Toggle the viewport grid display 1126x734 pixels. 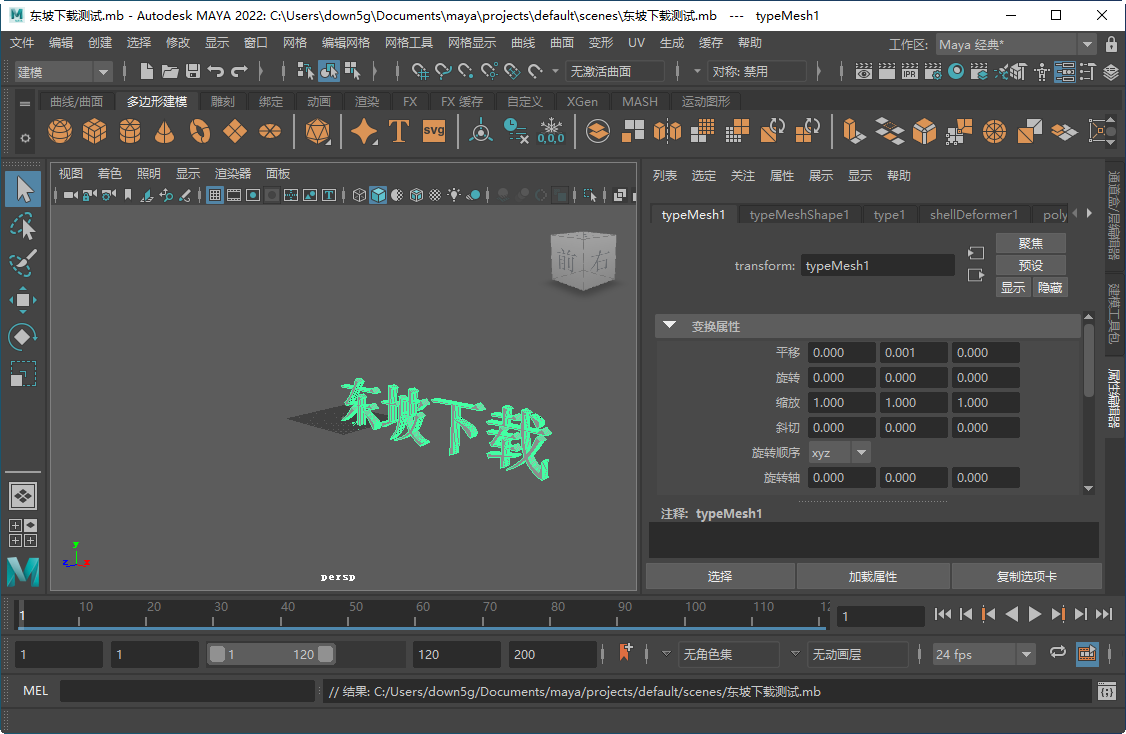click(215, 195)
